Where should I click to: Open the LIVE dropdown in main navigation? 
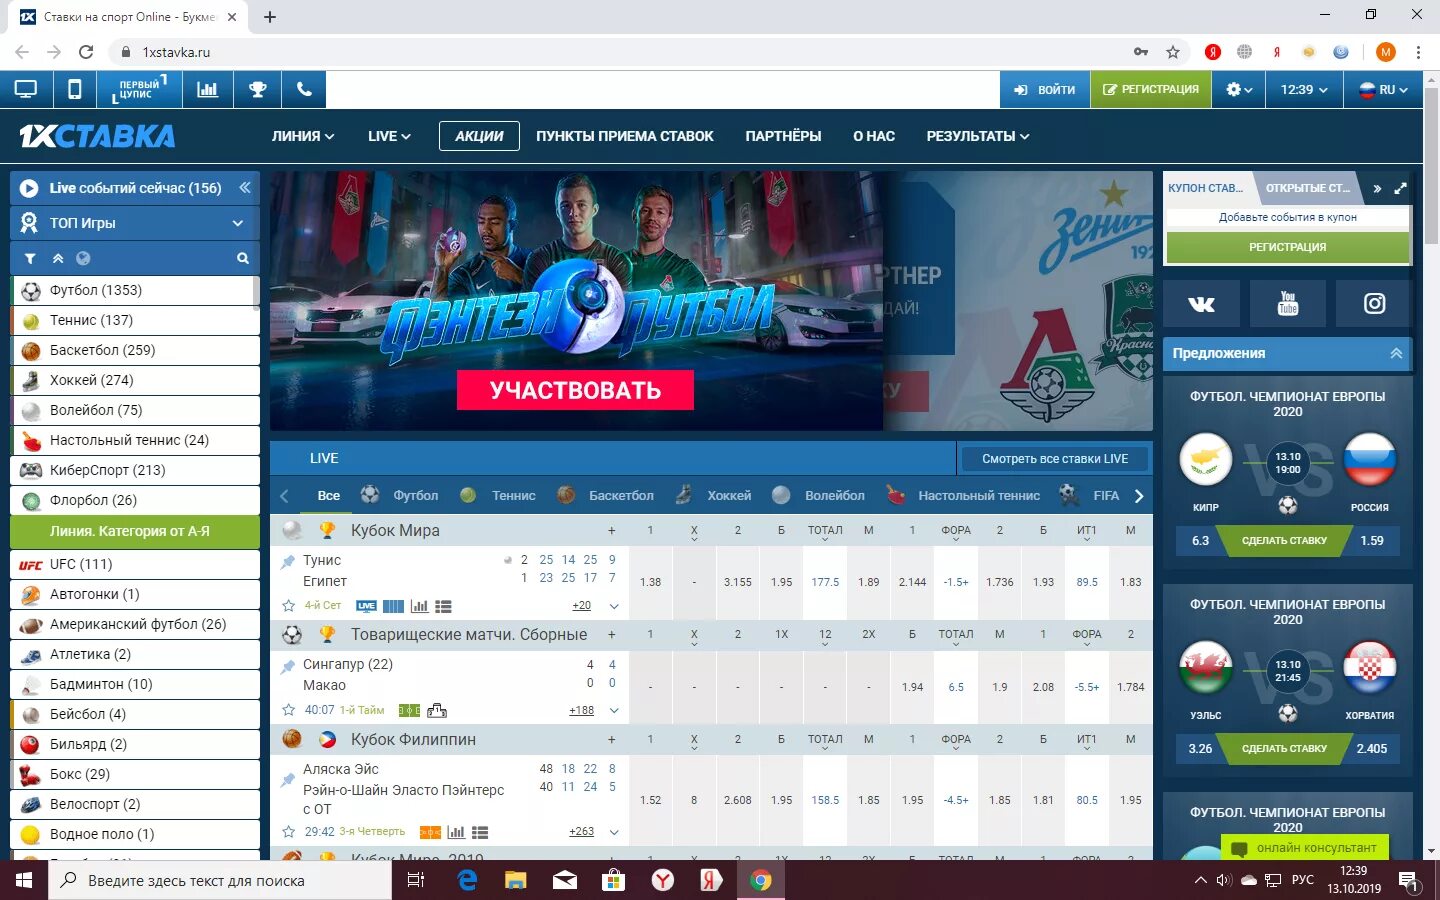tap(389, 136)
